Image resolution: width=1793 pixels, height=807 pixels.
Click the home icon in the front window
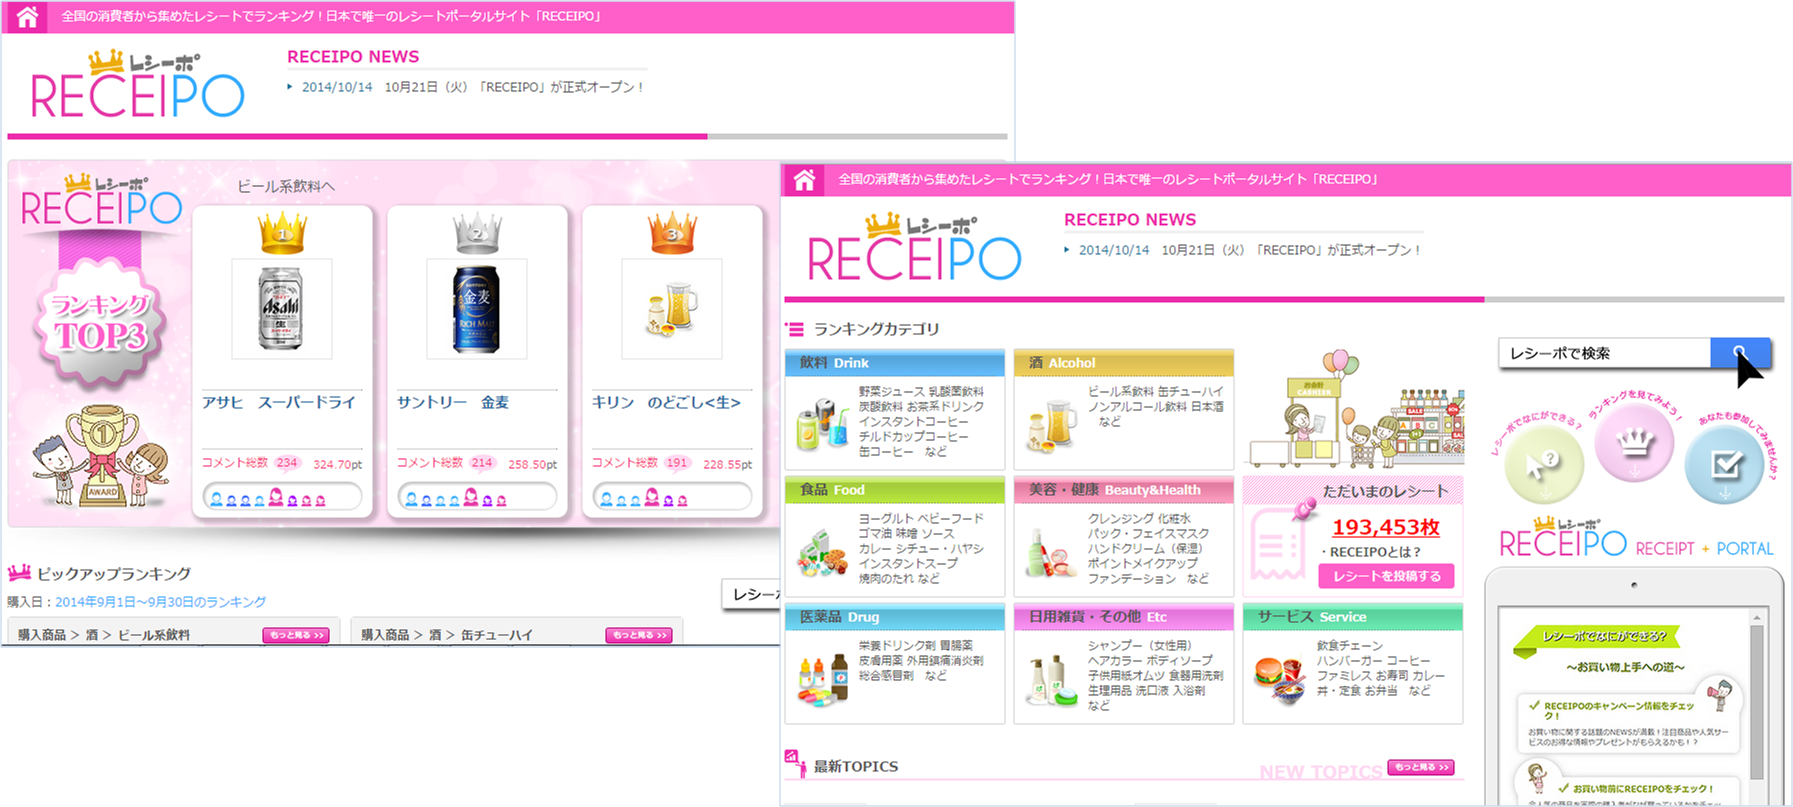pos(804,180)
